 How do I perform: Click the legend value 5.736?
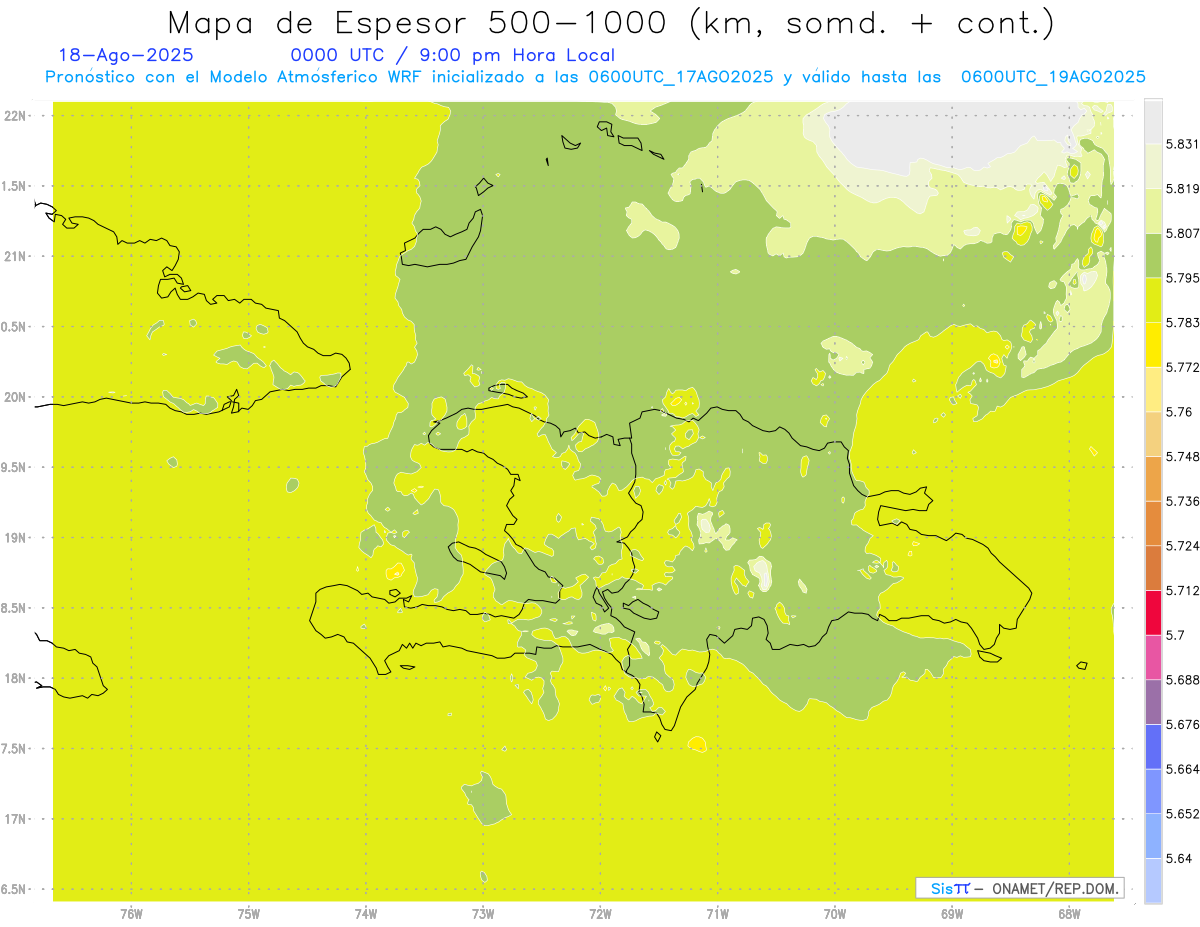click(x=1182, y=501)
